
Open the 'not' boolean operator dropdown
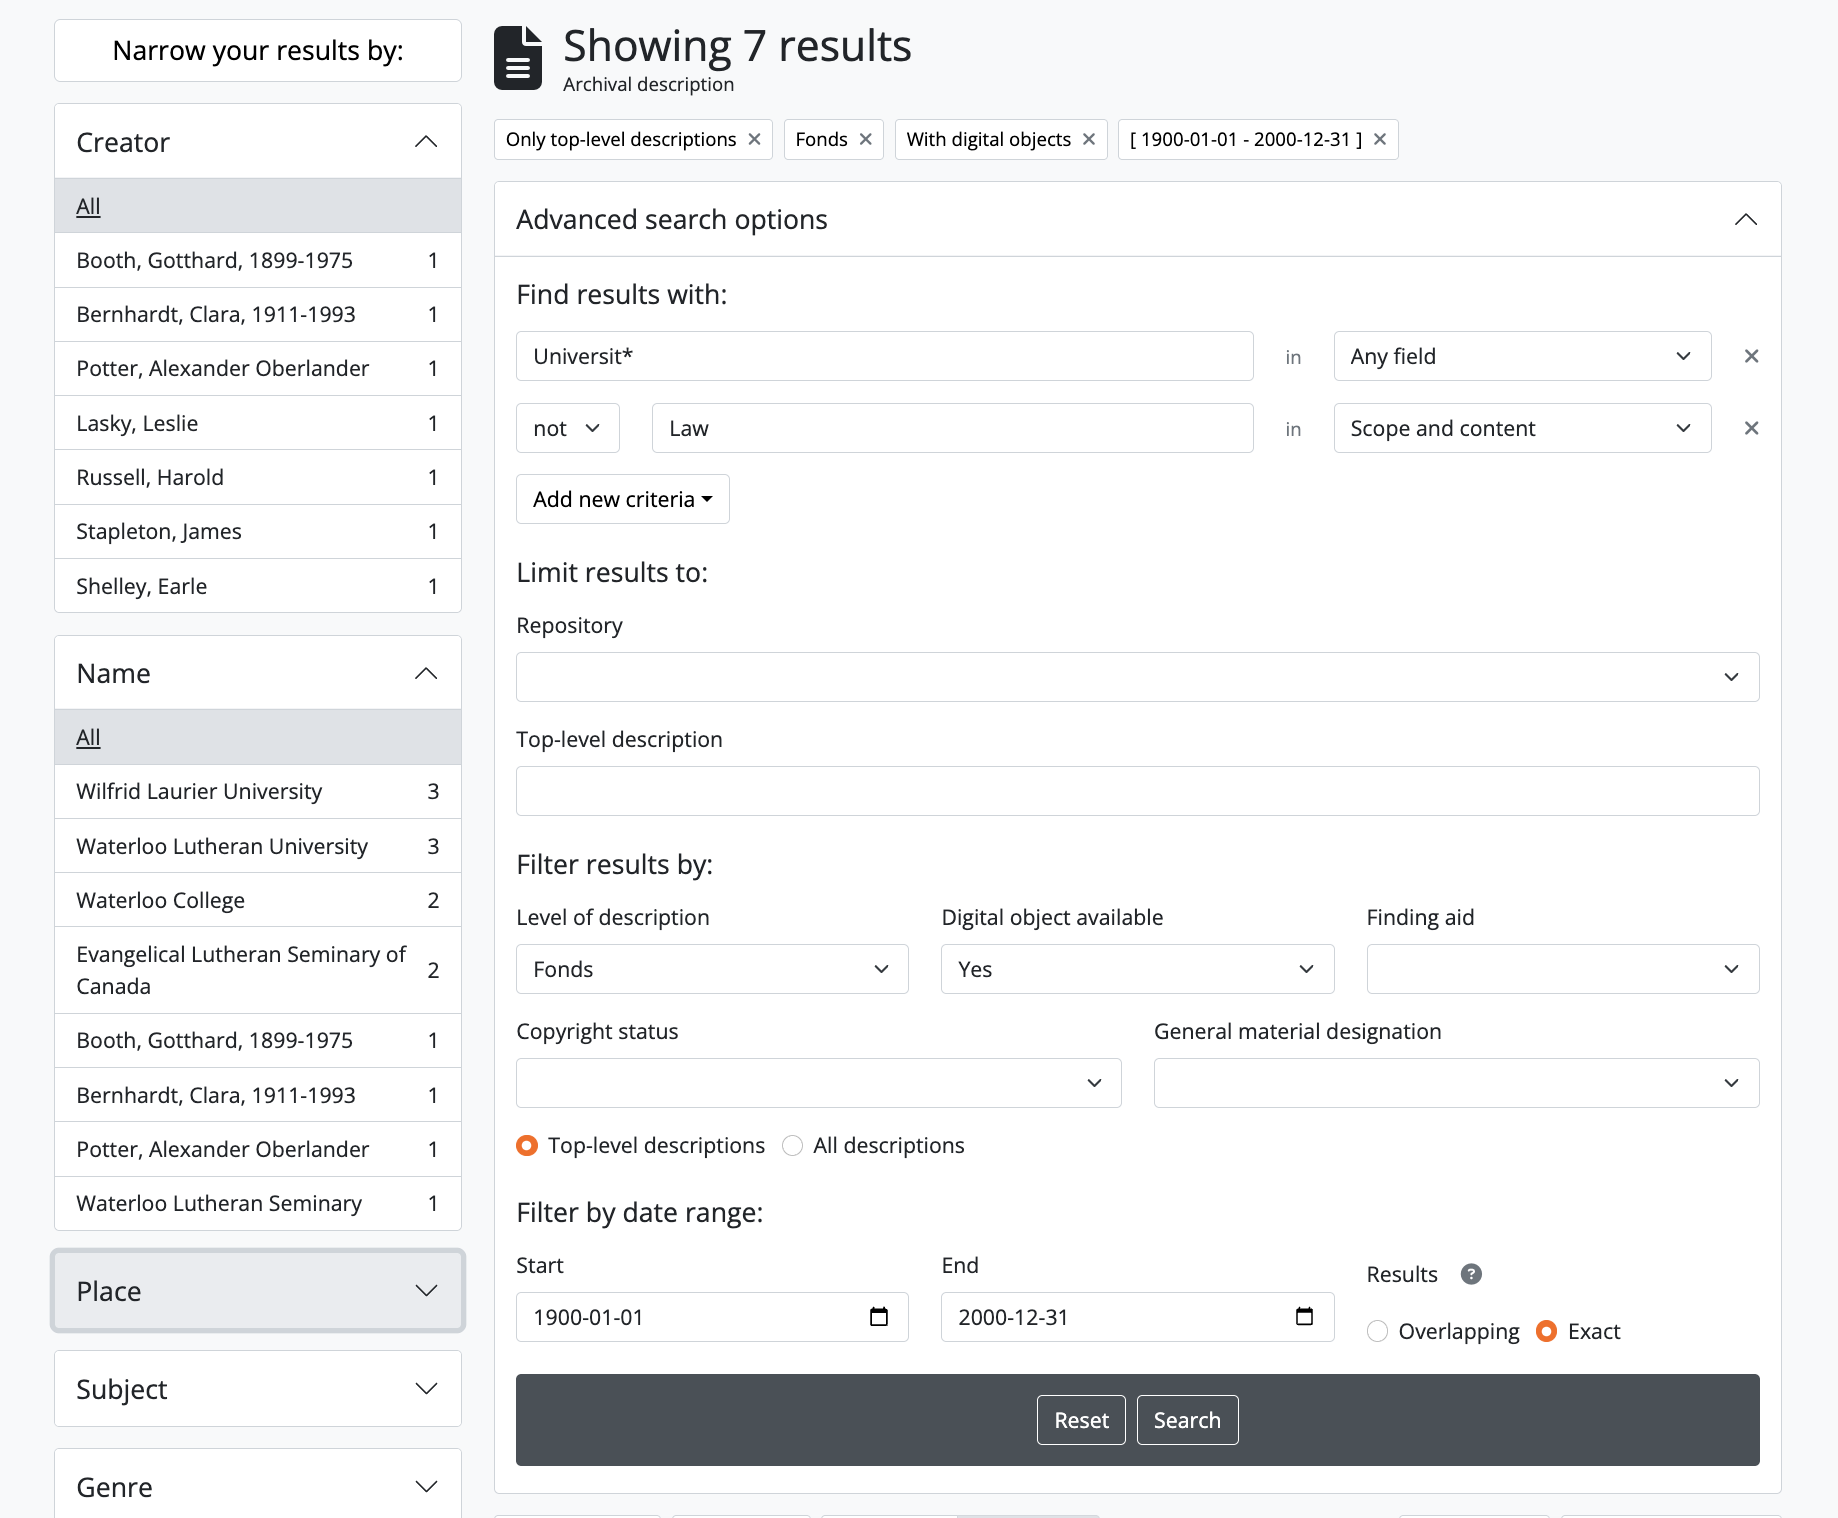(567, 428)
